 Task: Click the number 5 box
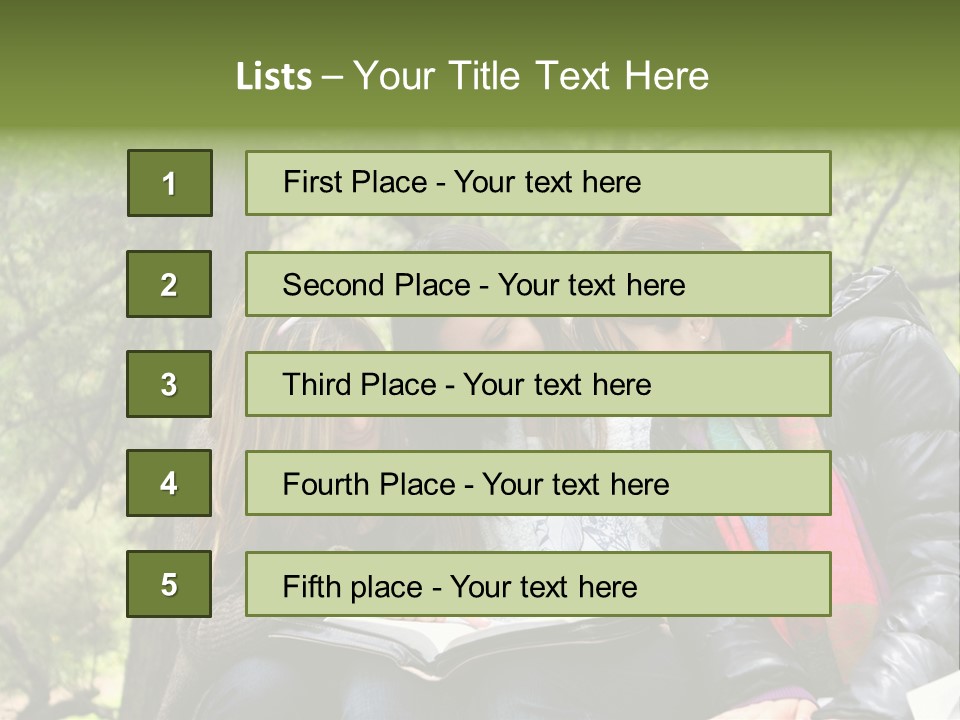click(169, 584)
